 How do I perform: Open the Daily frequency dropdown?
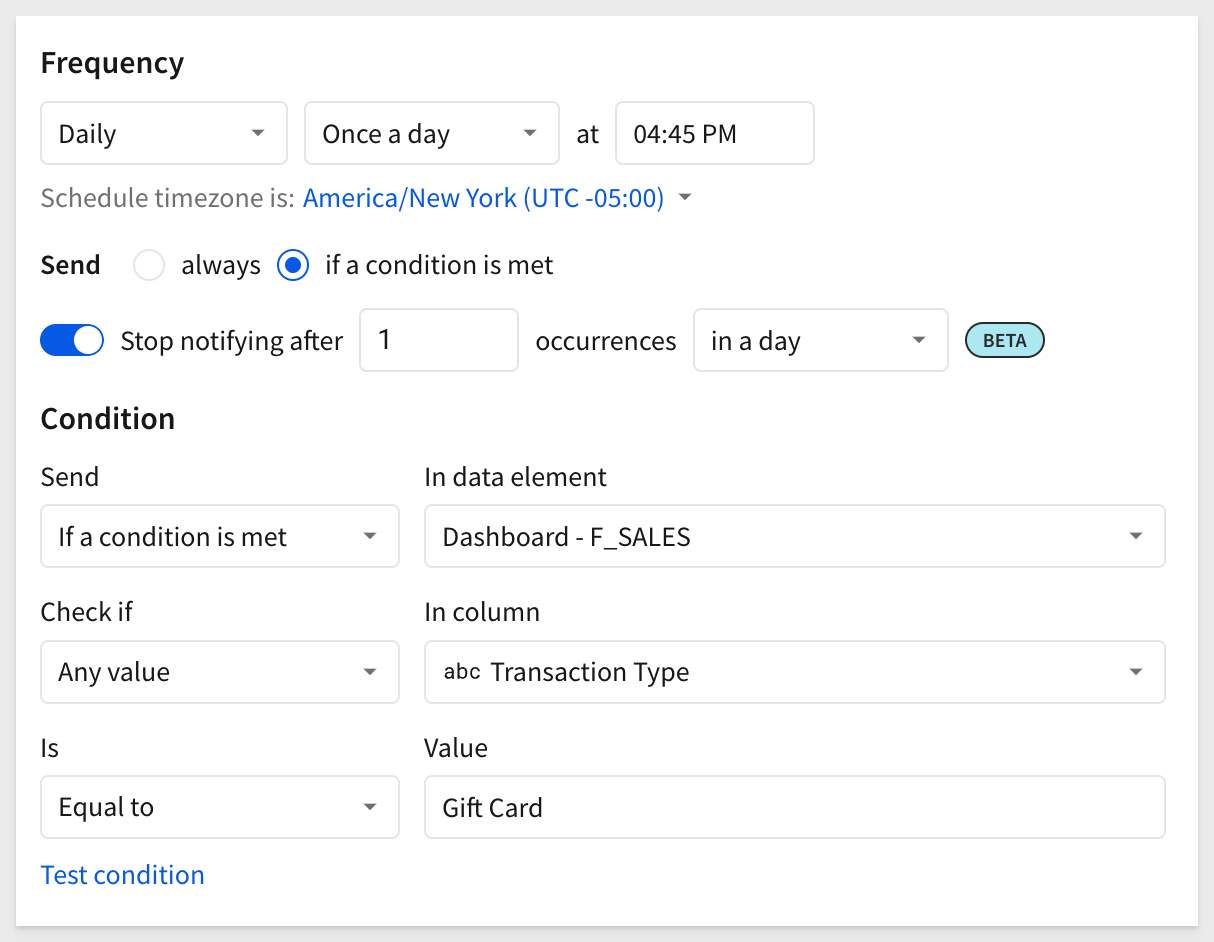(164, 133)
